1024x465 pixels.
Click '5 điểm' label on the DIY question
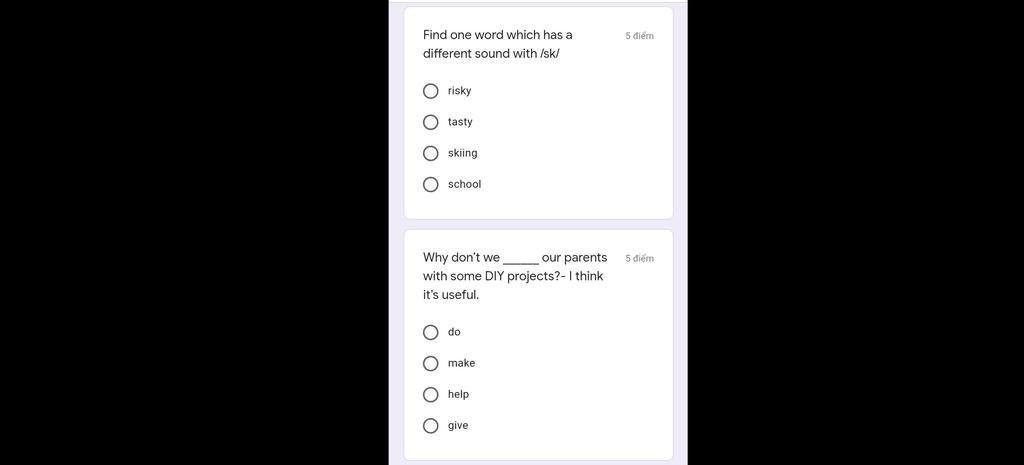click(640, 258)
